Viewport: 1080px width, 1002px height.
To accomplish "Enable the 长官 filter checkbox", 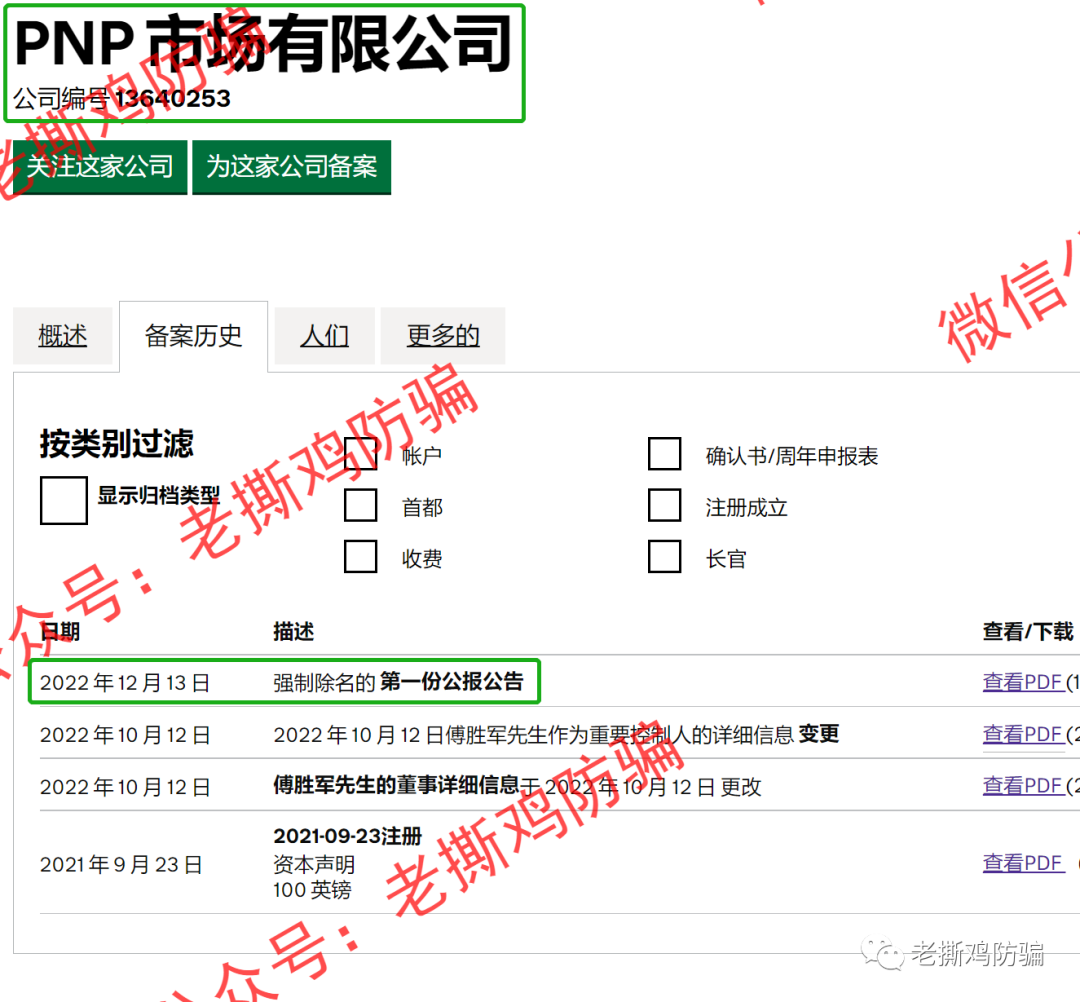I will (x=665, y=556).
